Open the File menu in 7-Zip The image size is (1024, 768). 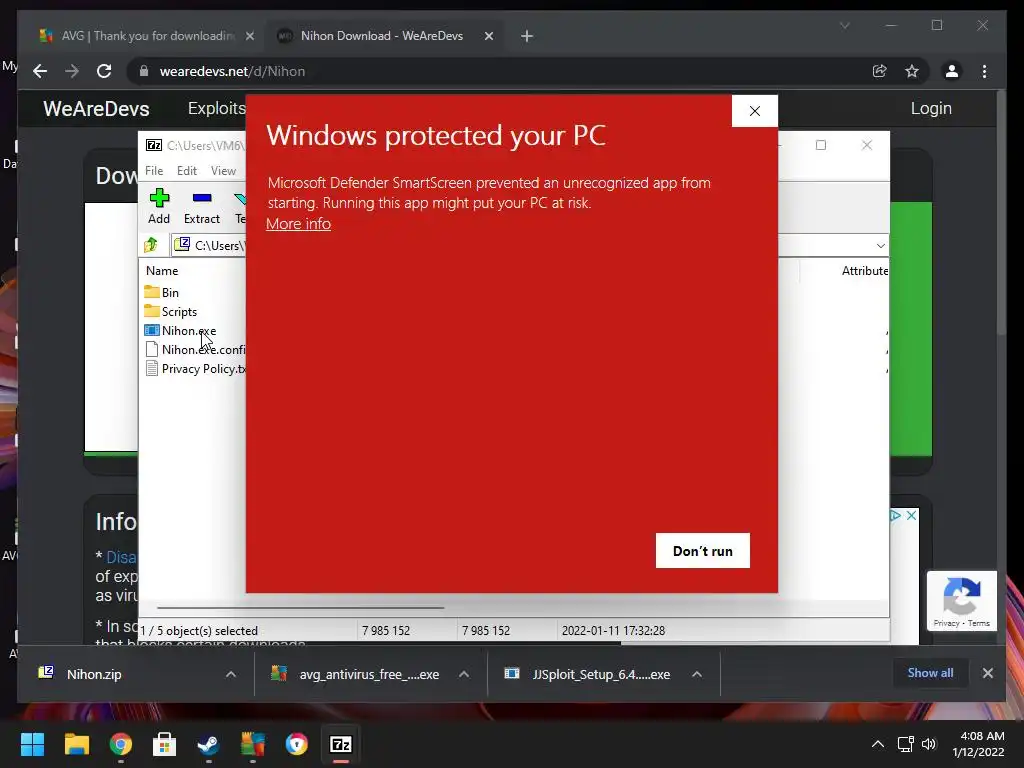point(154,170)
